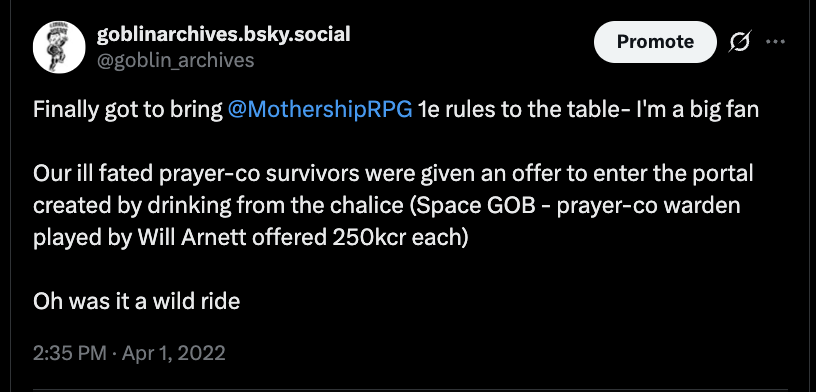Click the goblin profile avatar picture
Viewport: 816px width, 392px height.
[59, 47]
